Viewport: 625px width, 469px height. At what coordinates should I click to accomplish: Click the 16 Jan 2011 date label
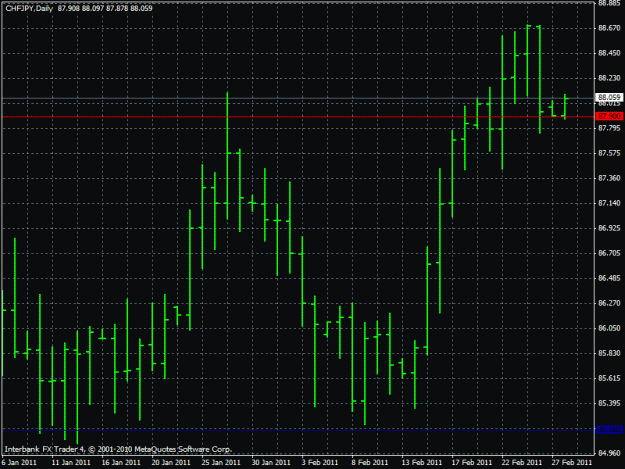click(121, 462)
